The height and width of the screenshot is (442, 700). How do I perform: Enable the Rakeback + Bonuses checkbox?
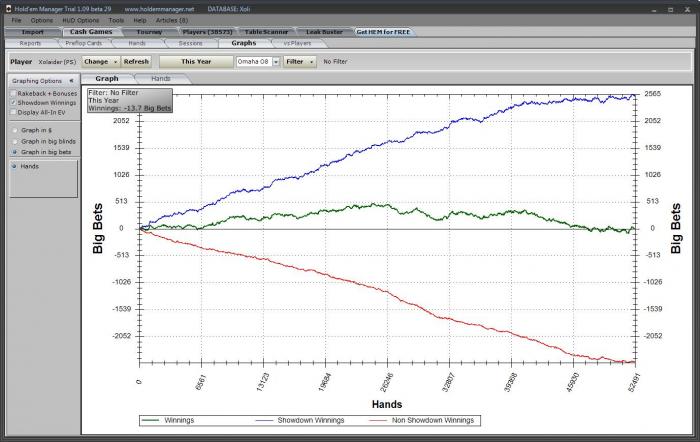tap(13, 93)
